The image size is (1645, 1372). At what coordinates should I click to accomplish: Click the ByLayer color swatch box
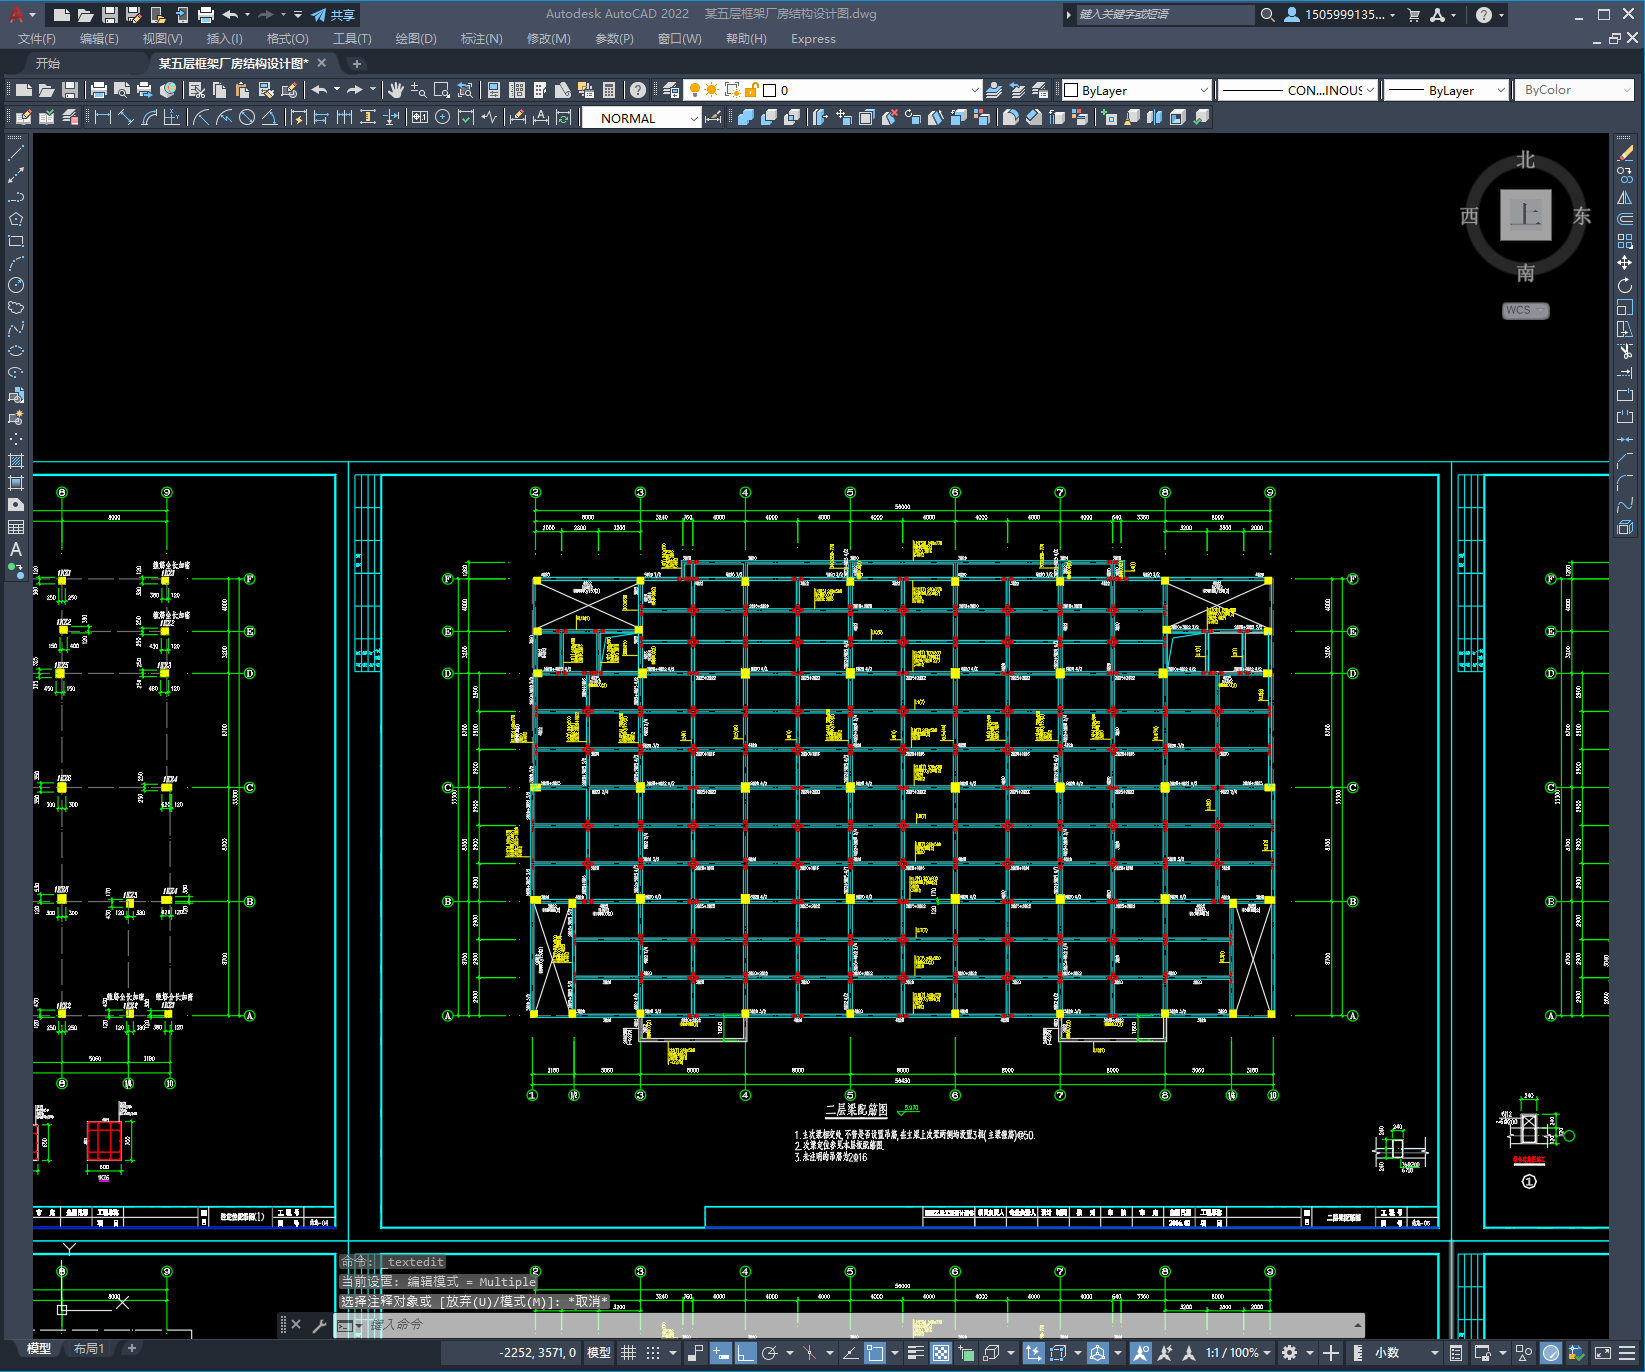click(1071, 90)
